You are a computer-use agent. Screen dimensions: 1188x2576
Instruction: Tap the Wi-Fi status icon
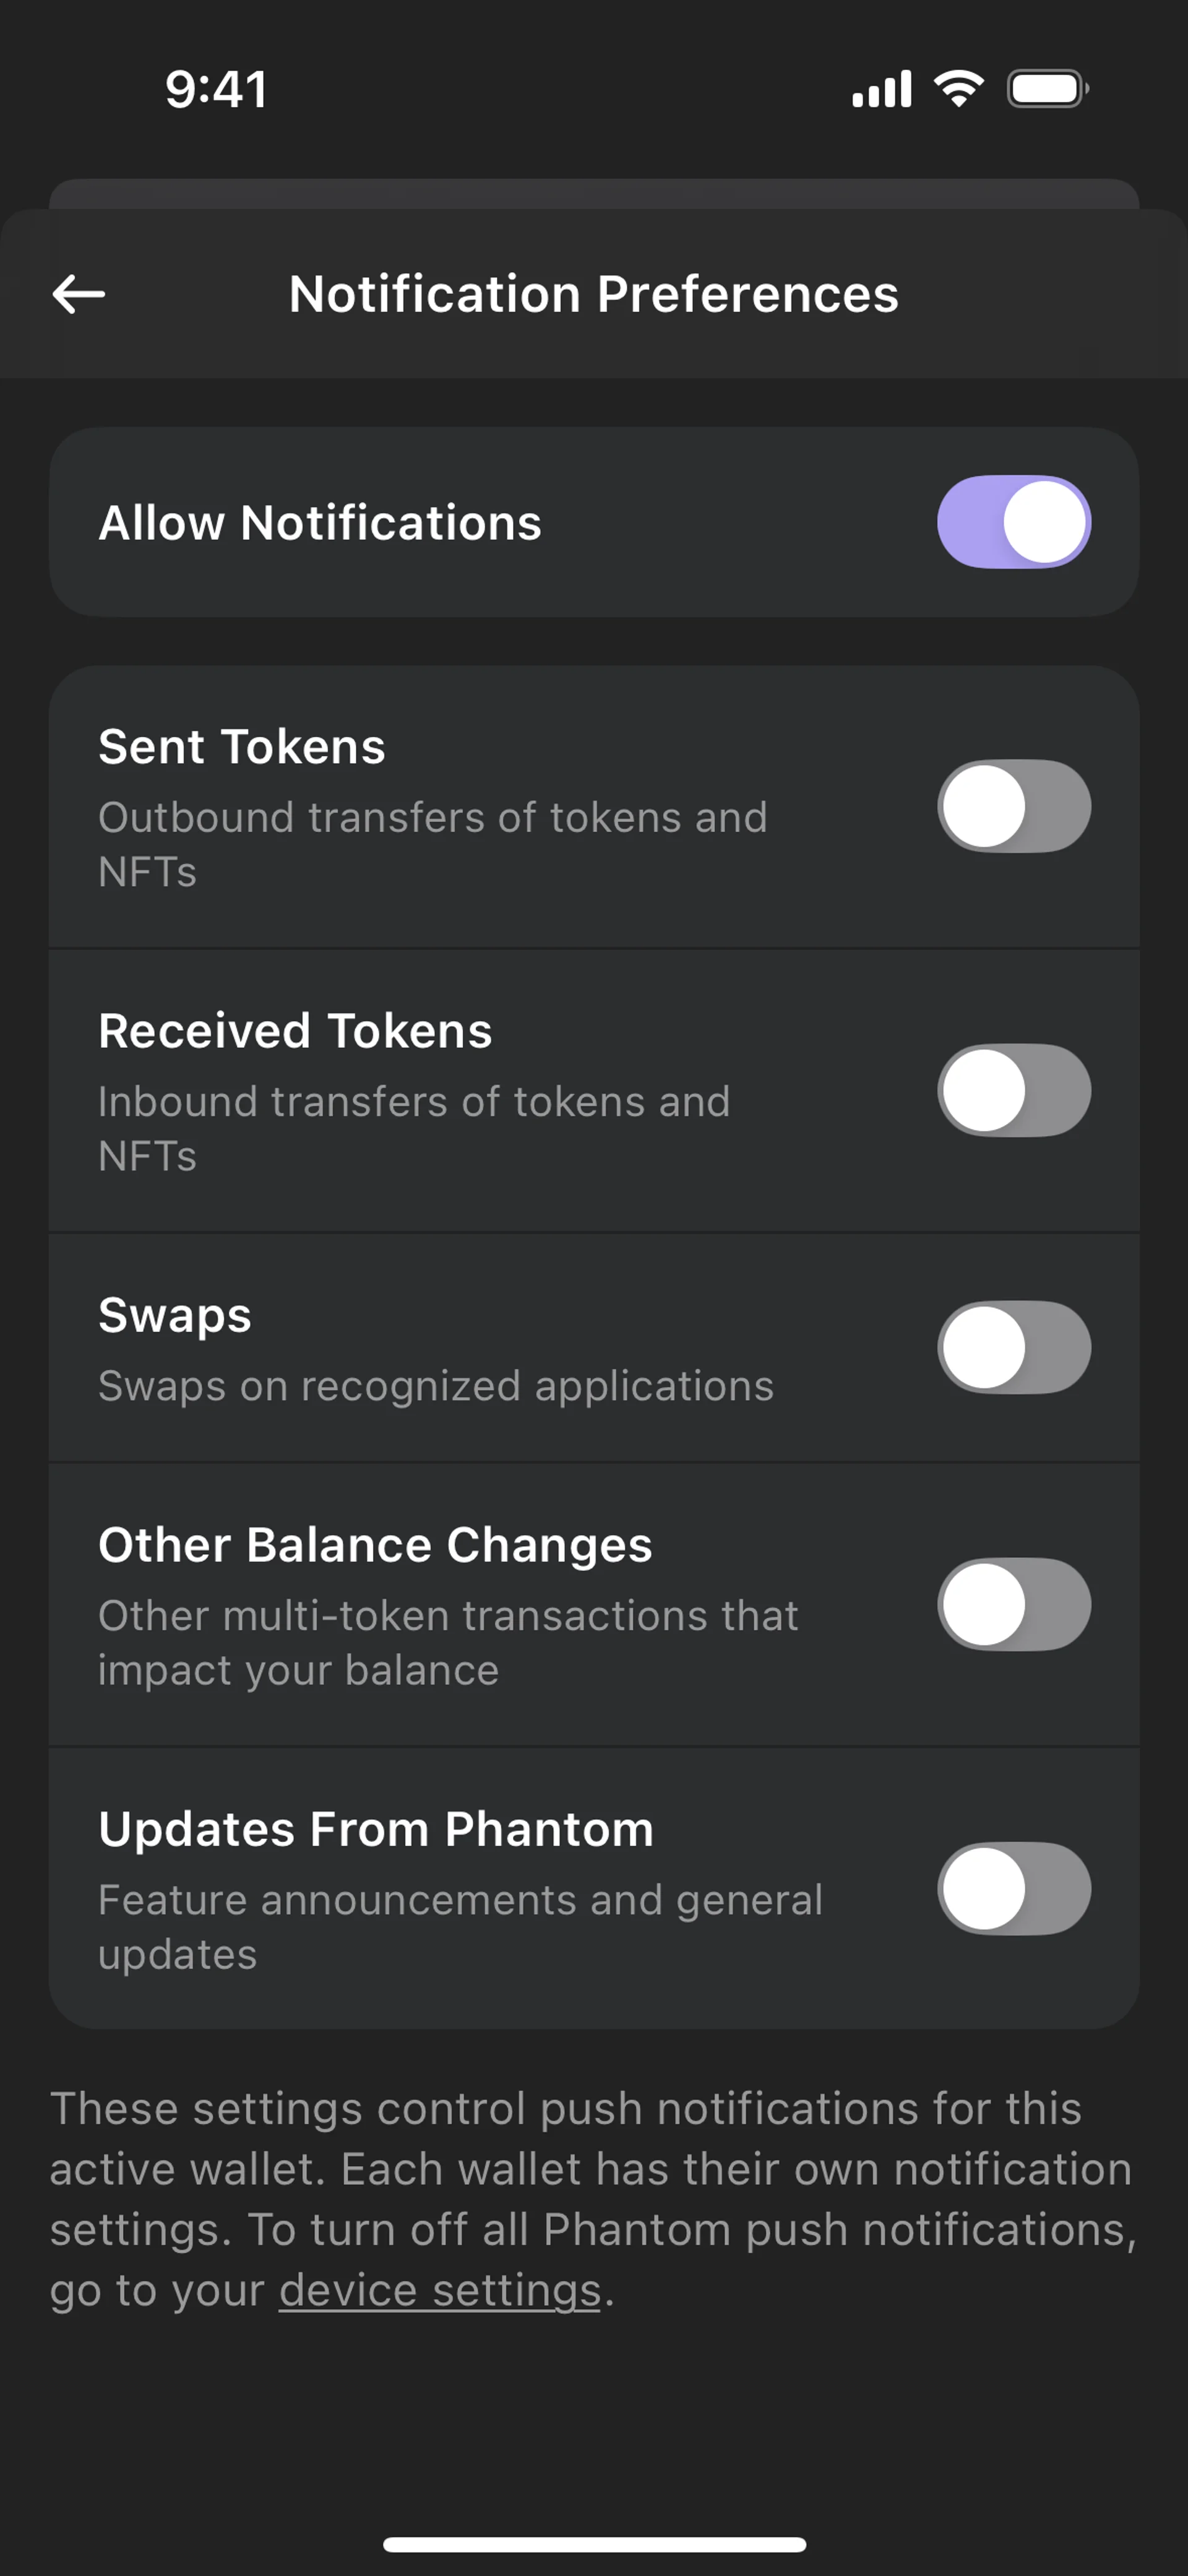tap(958, 89)
